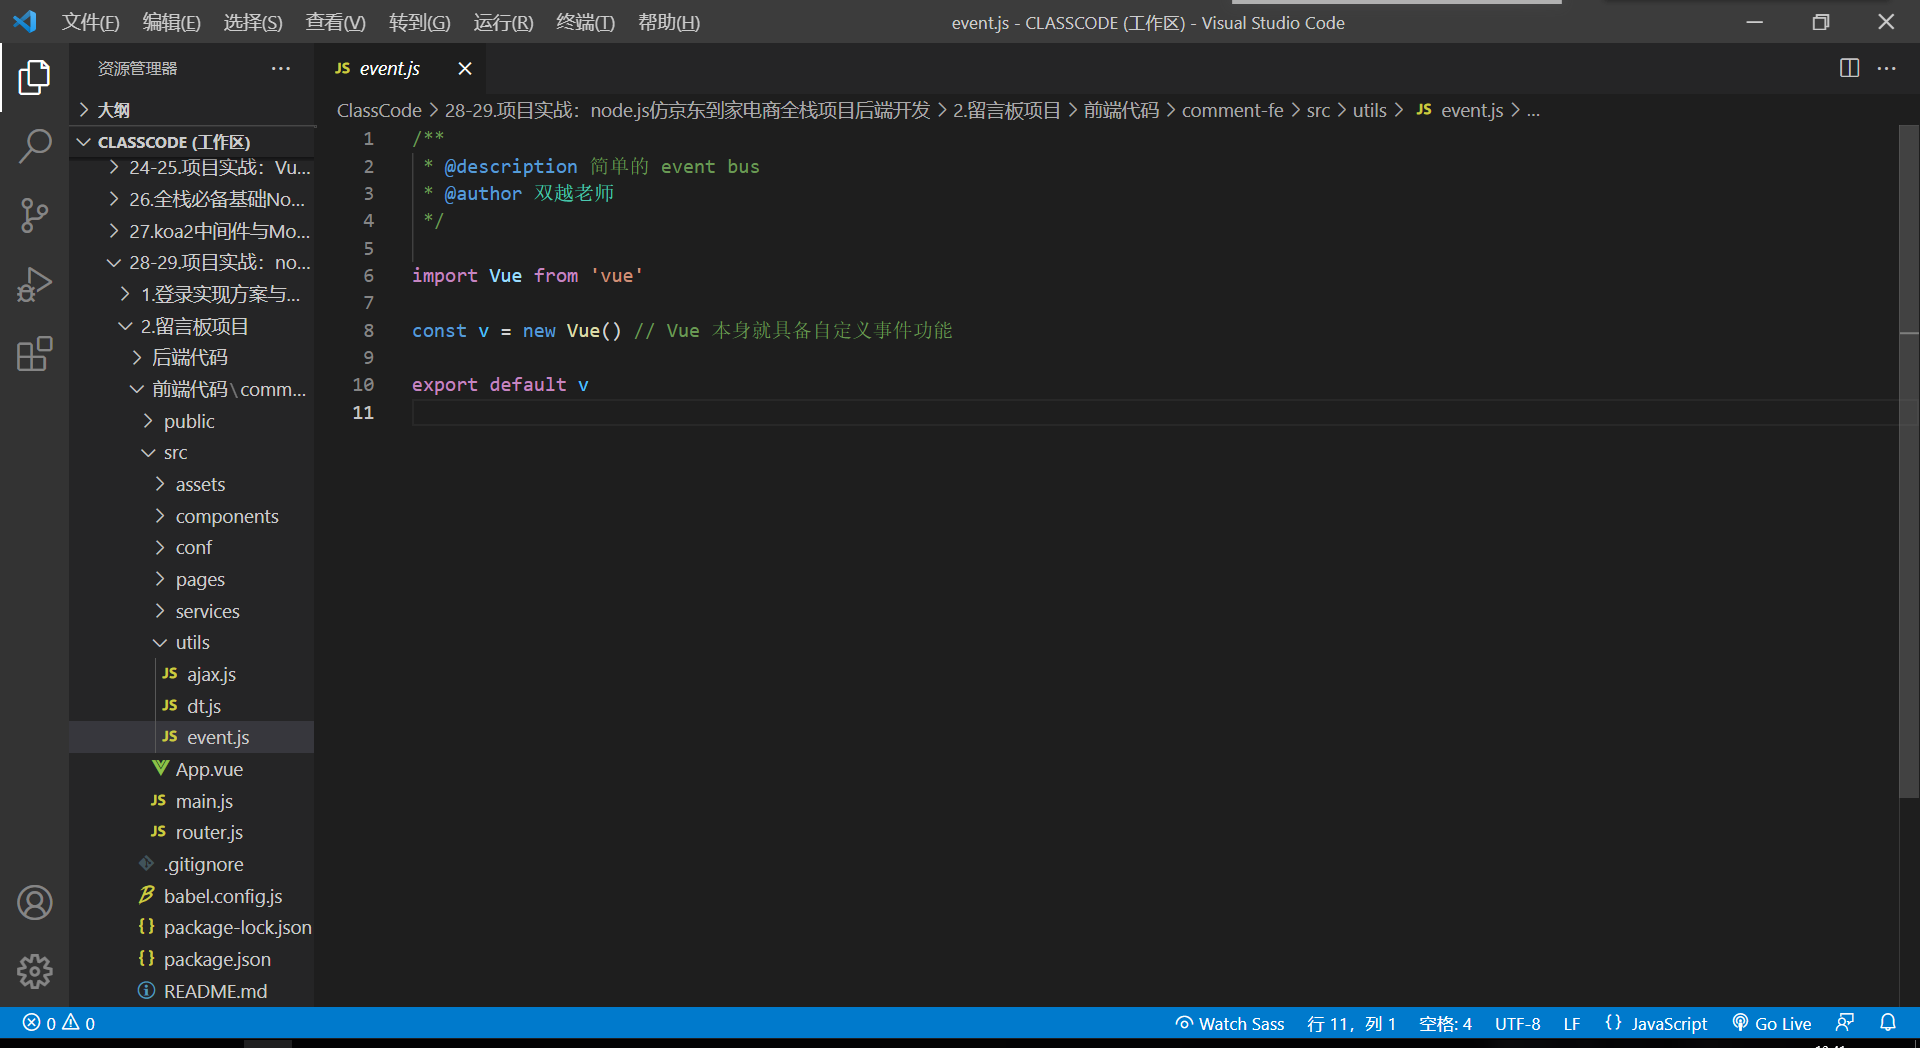Open the 帮助(H) menu
The height and width of the screenshot is (1048, 1920).
pyautogui.click(x=669, y=22)
